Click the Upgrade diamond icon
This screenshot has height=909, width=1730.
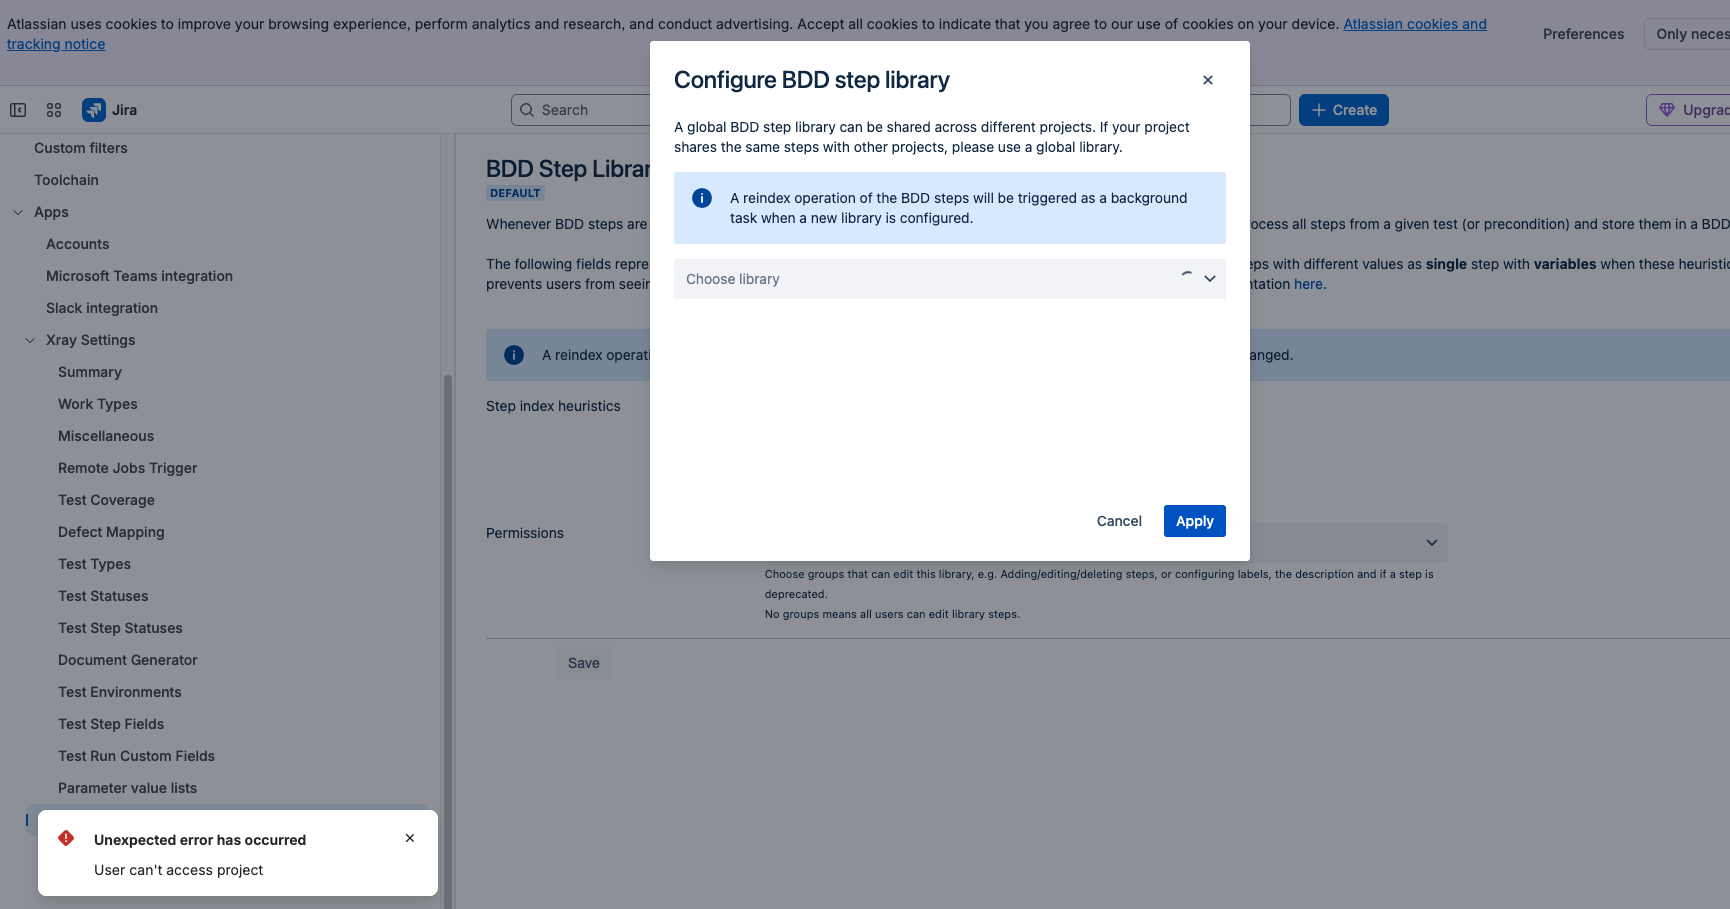1666,110
